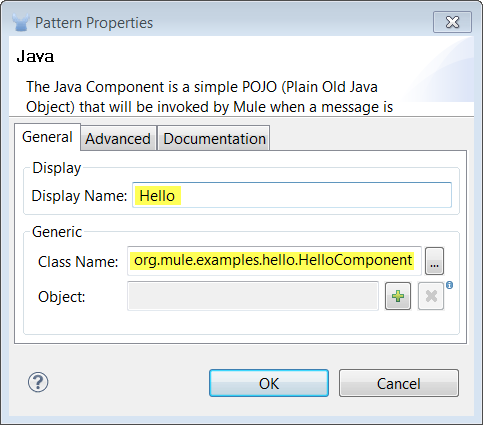Click the grey X remove object icon
Image resolution: width=483 pixels, height=425 pixels.
431,296
